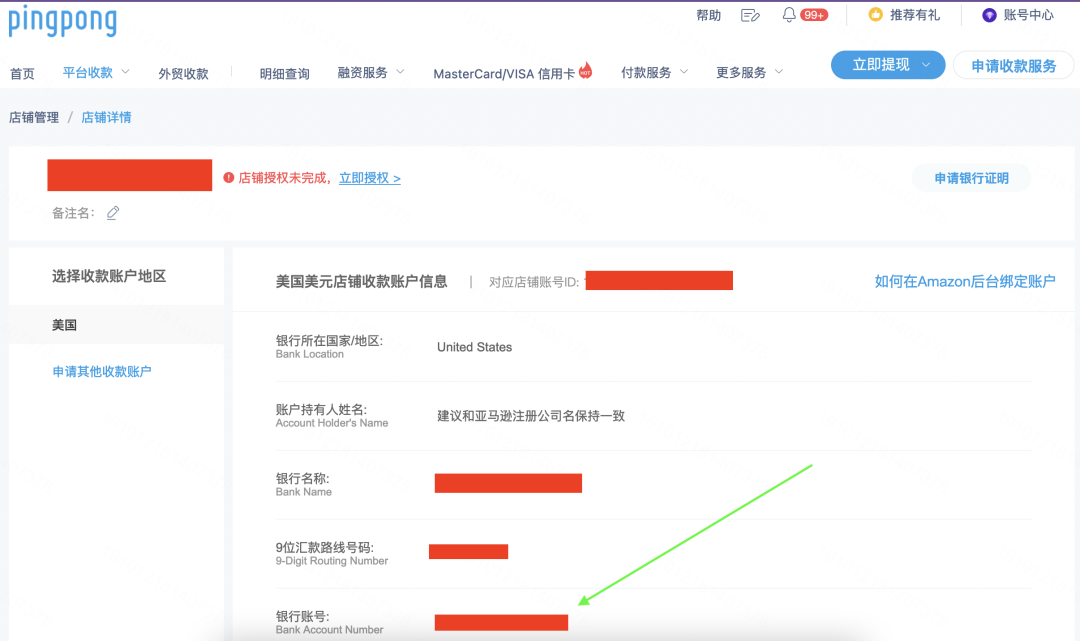Image resolution: width=1080 pixels, height=641 pixels.
Task: Open the 帮助 help link
Action: click(708, 15)
